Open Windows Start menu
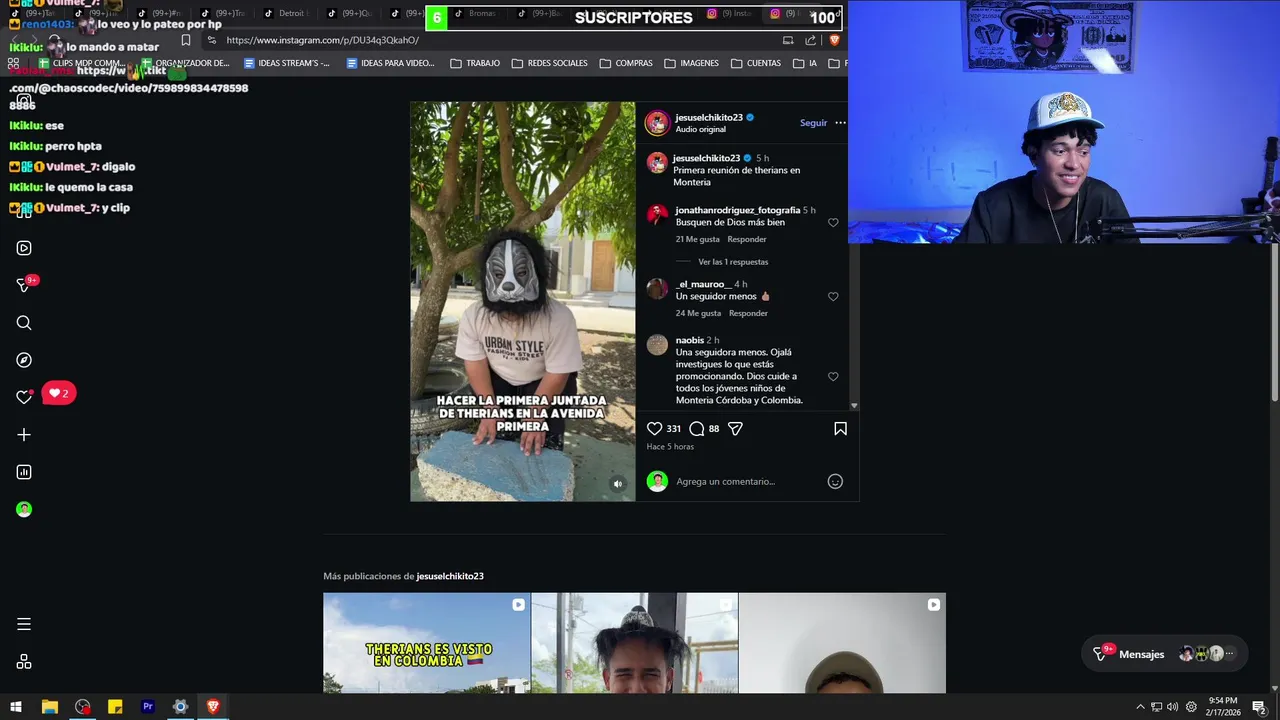 click(16, 707)
